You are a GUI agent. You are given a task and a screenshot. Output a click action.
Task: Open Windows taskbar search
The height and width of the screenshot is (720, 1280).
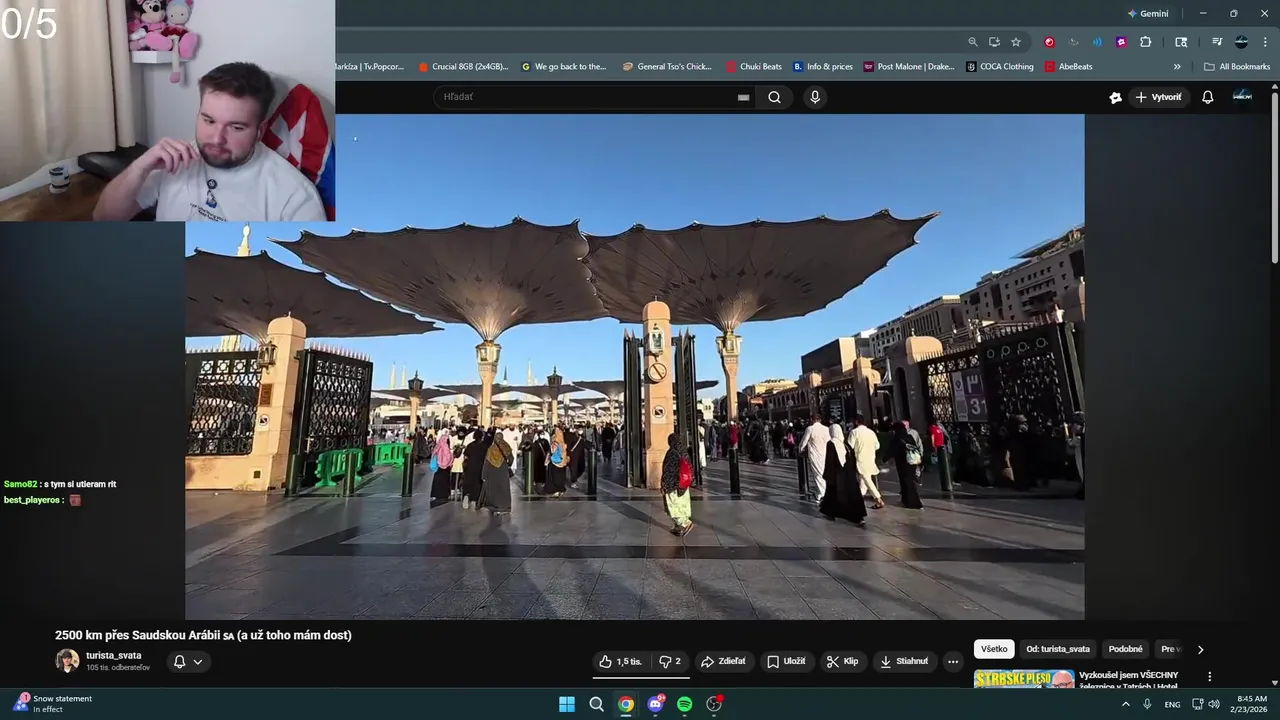tap(596, 704)
